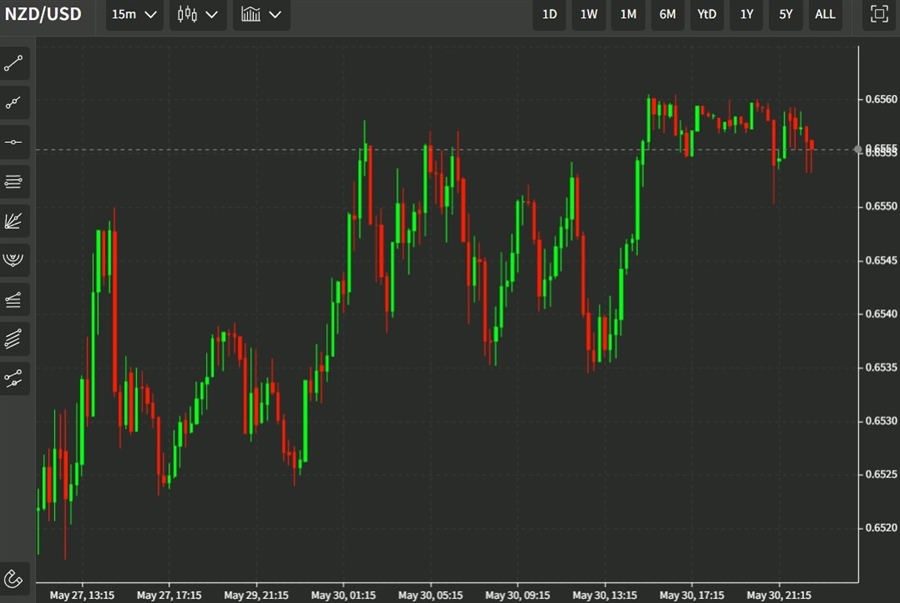
Task: Click the May 29, 21:15 time label
Action: click(256, 595)
